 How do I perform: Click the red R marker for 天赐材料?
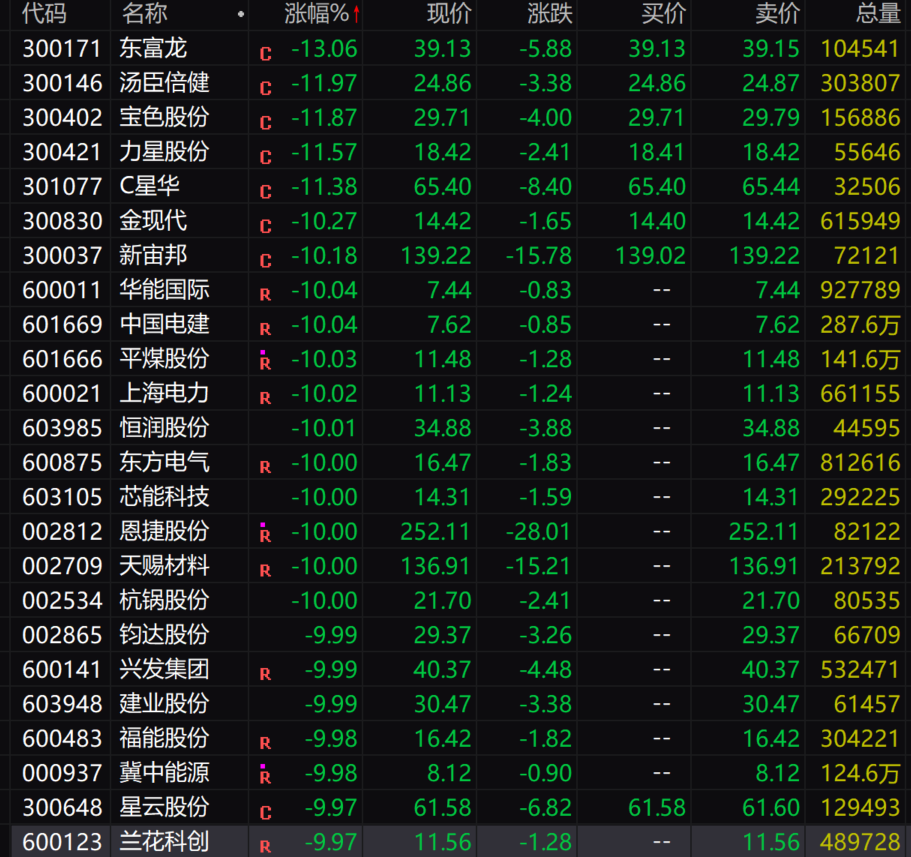[266, 571]
